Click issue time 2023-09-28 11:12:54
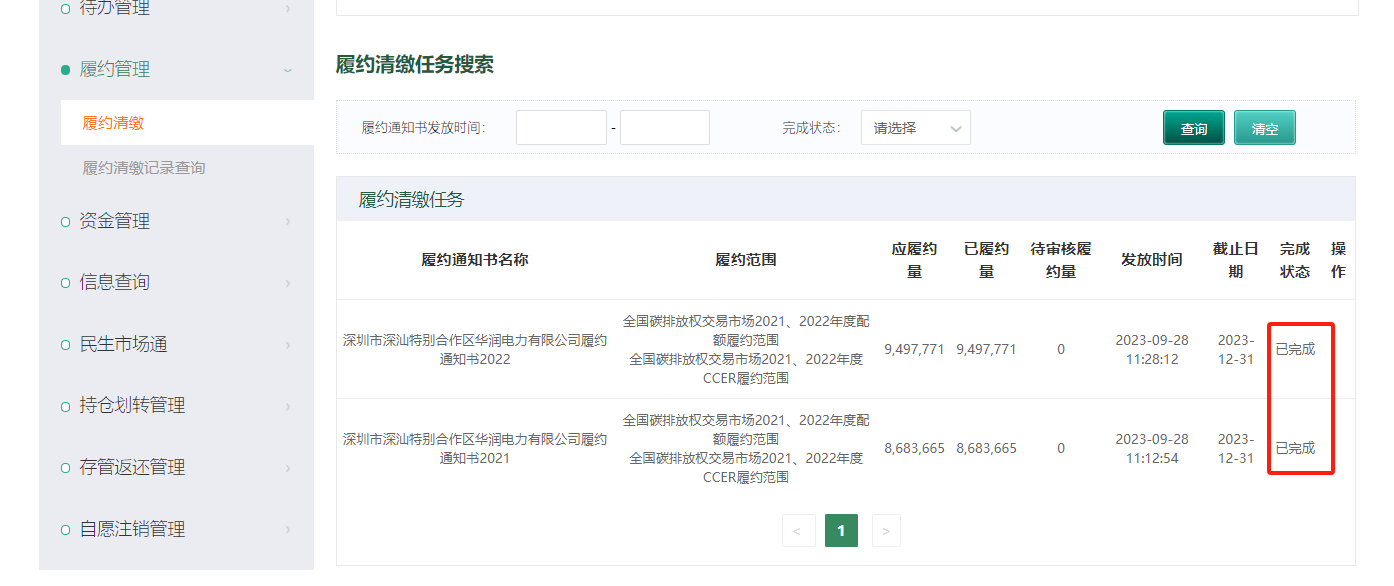Screen dimensions: 1394x586 coord(1152,448)
